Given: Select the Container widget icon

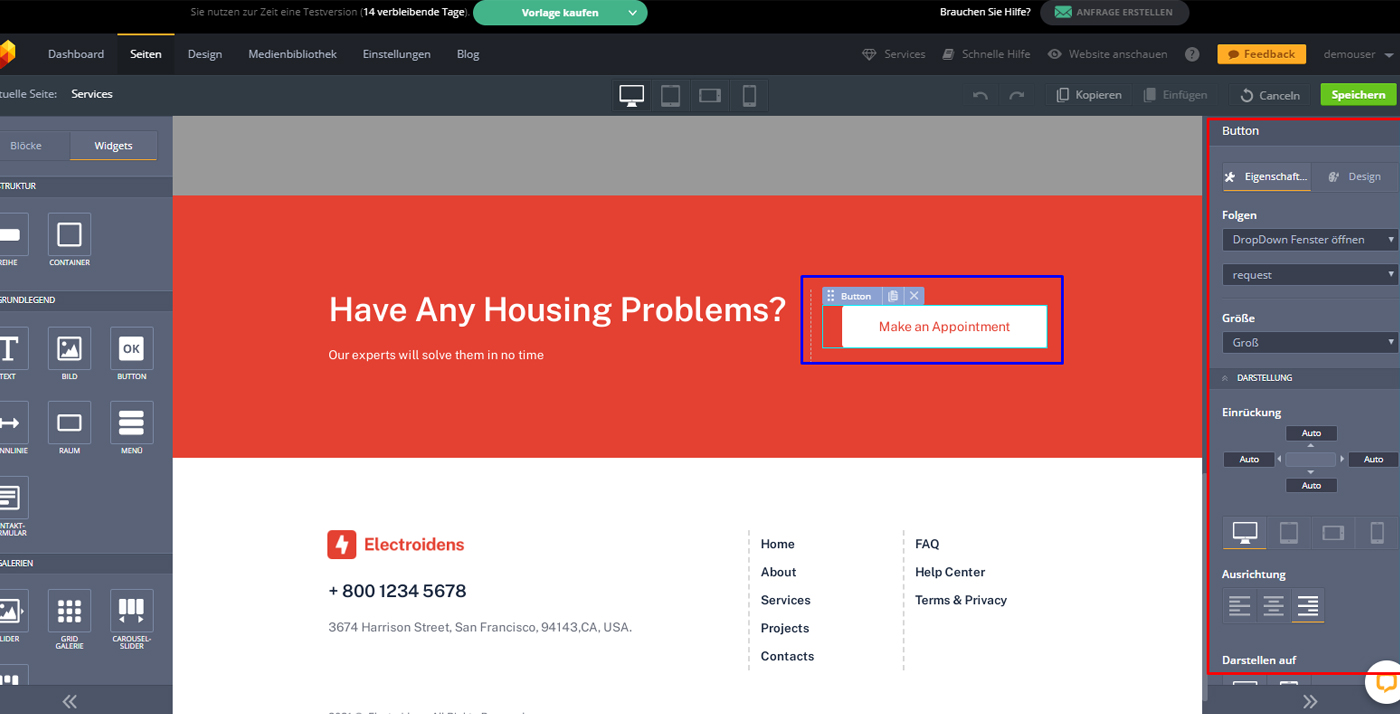Looking at the screenshot, I should pos(69,235).
